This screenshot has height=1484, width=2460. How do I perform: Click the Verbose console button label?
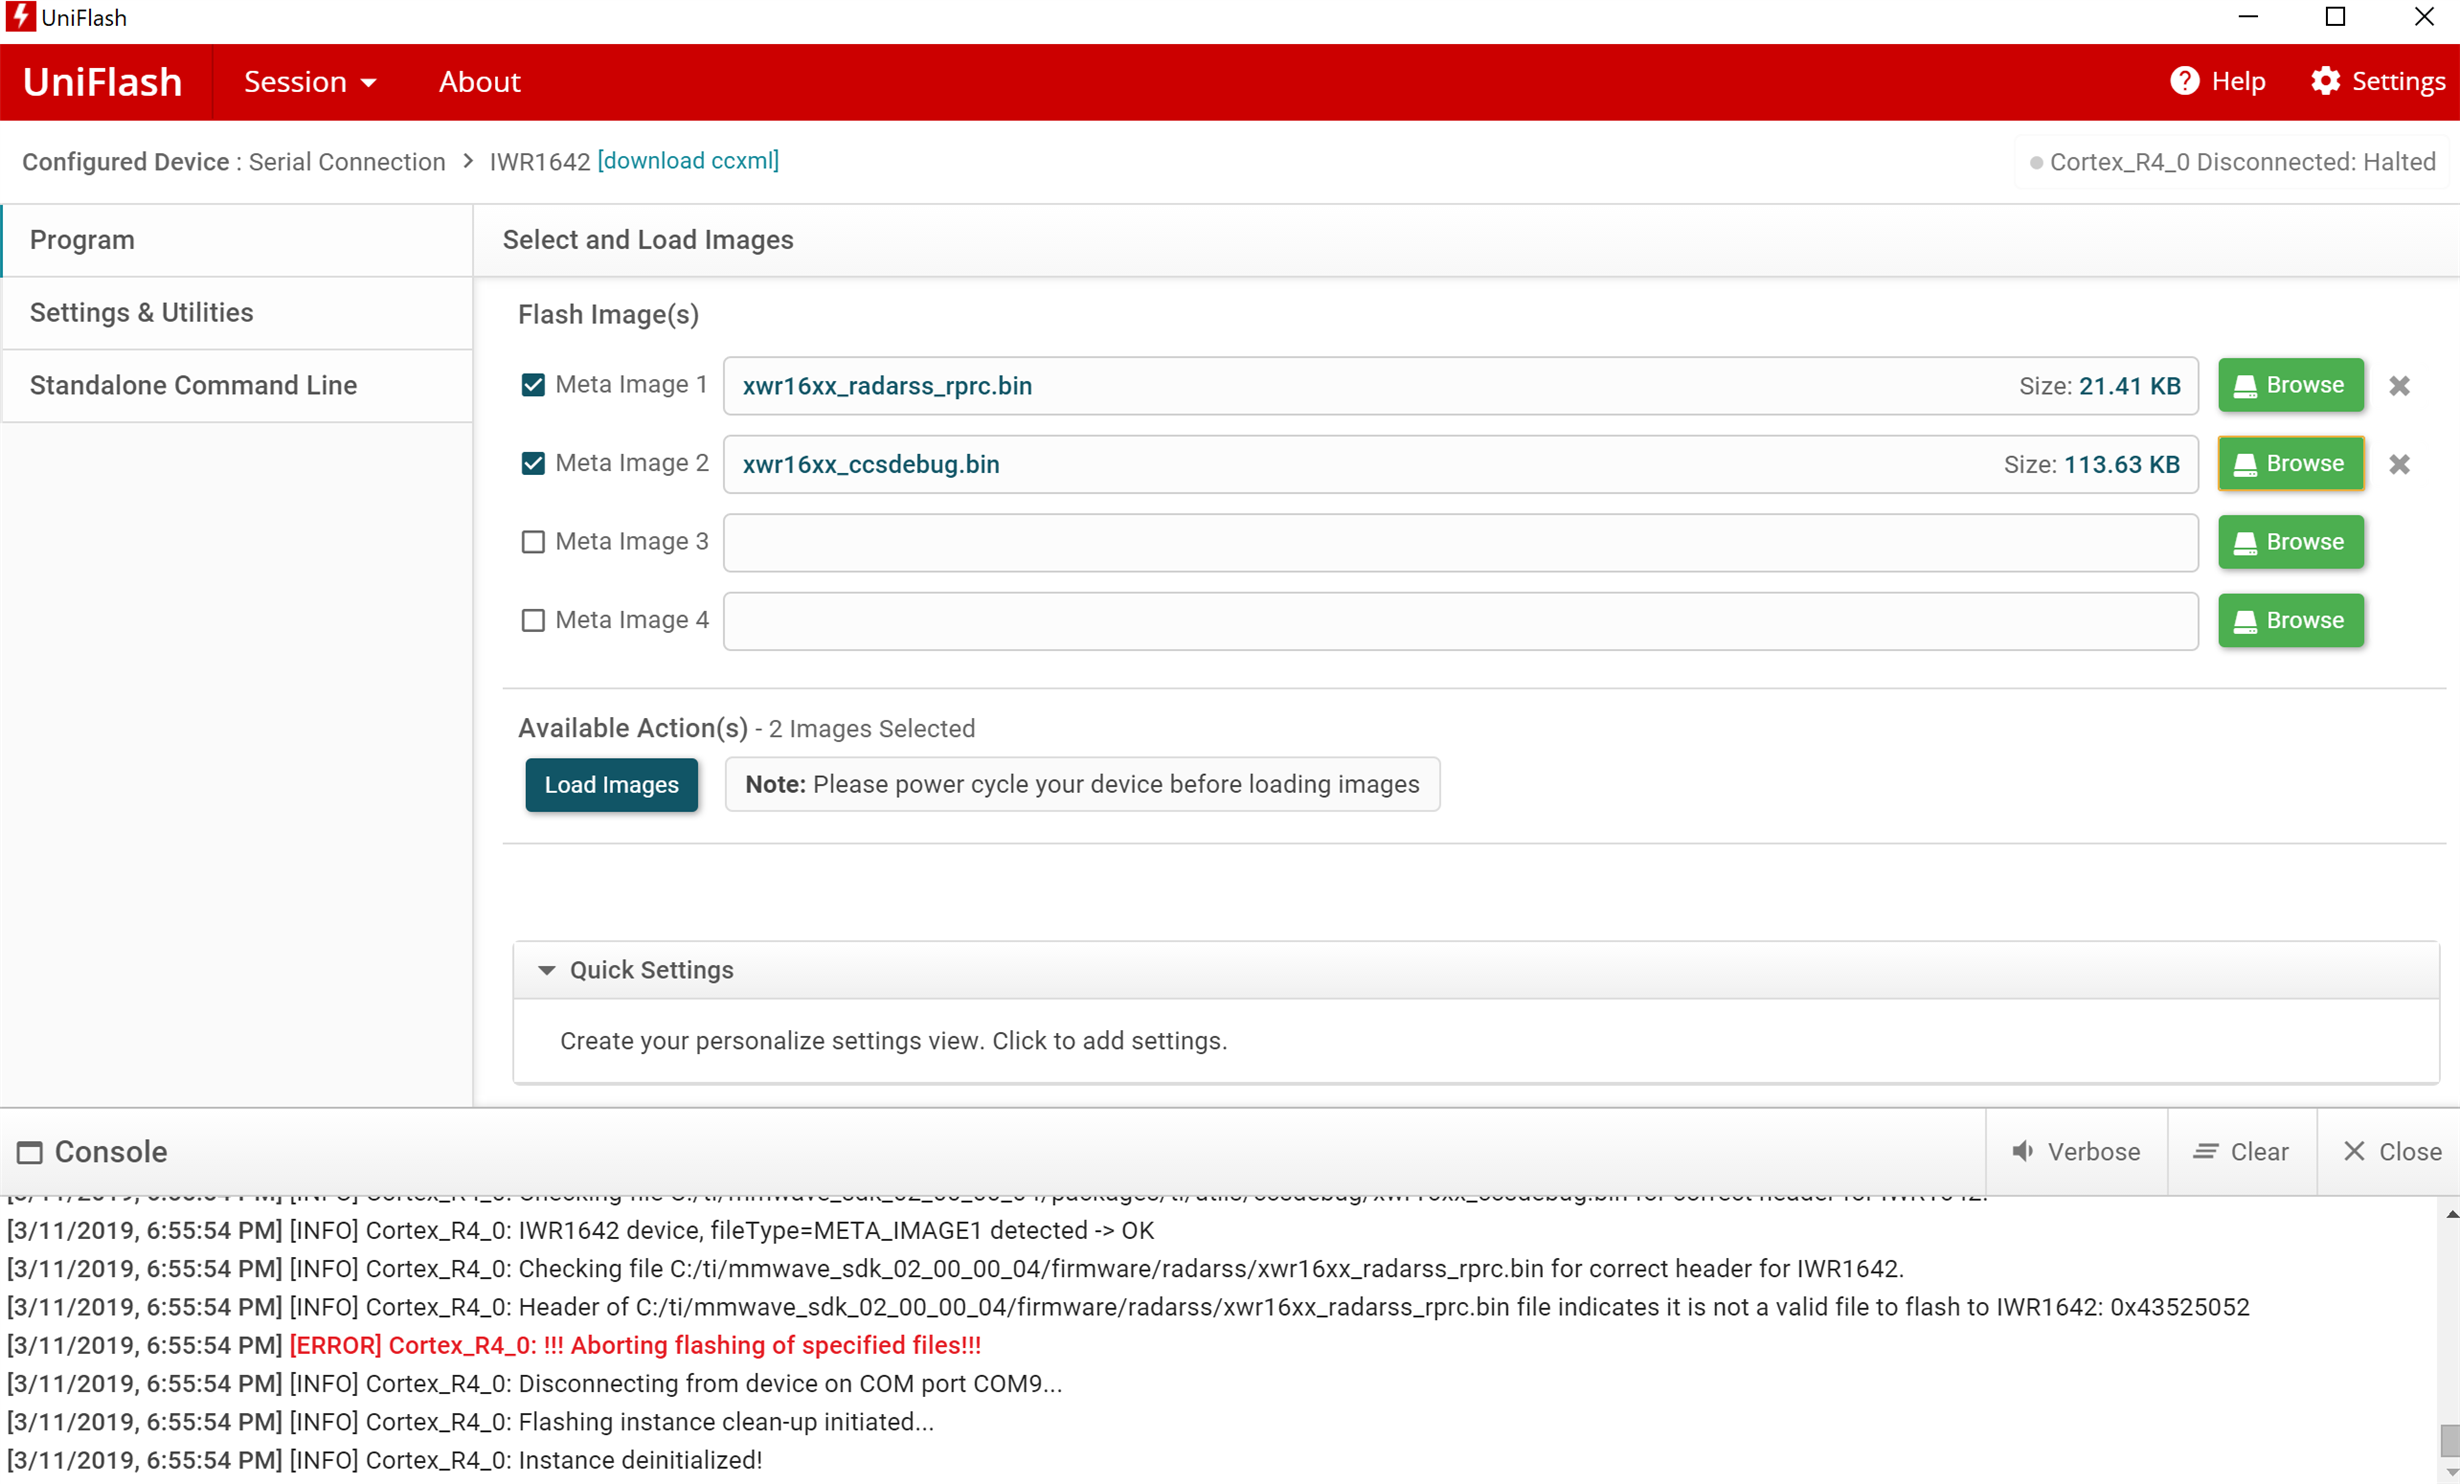click(x=2093, y=1152)
